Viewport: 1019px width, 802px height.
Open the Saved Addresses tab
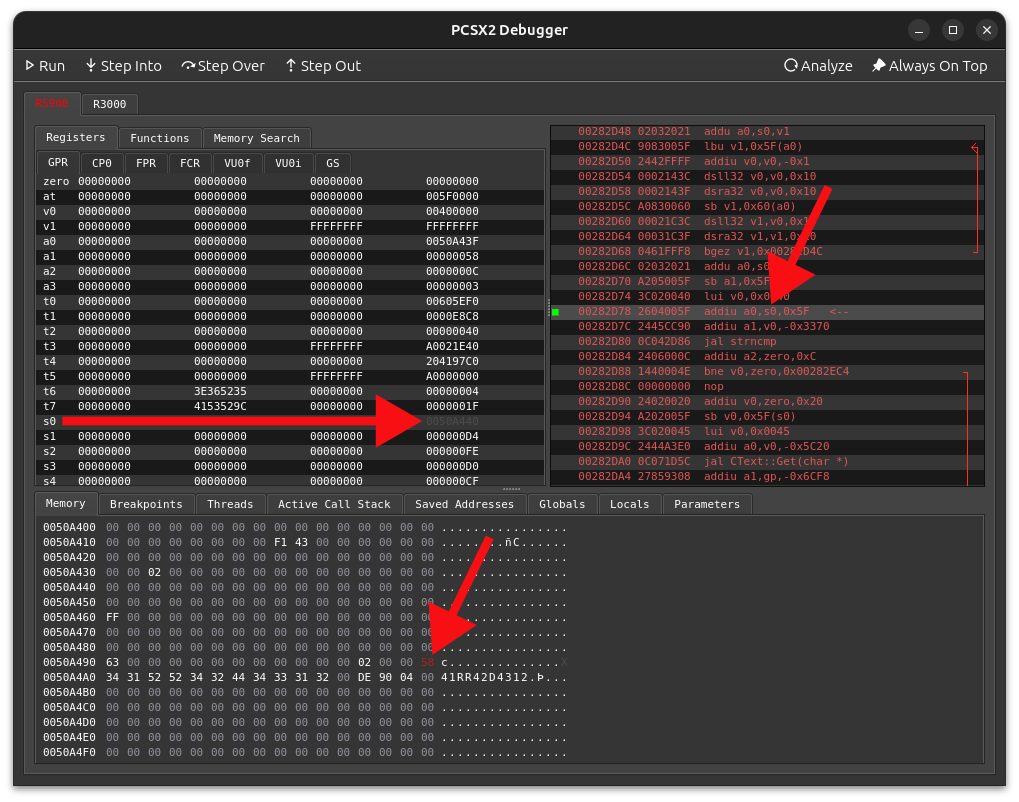[x=464, y=504]
